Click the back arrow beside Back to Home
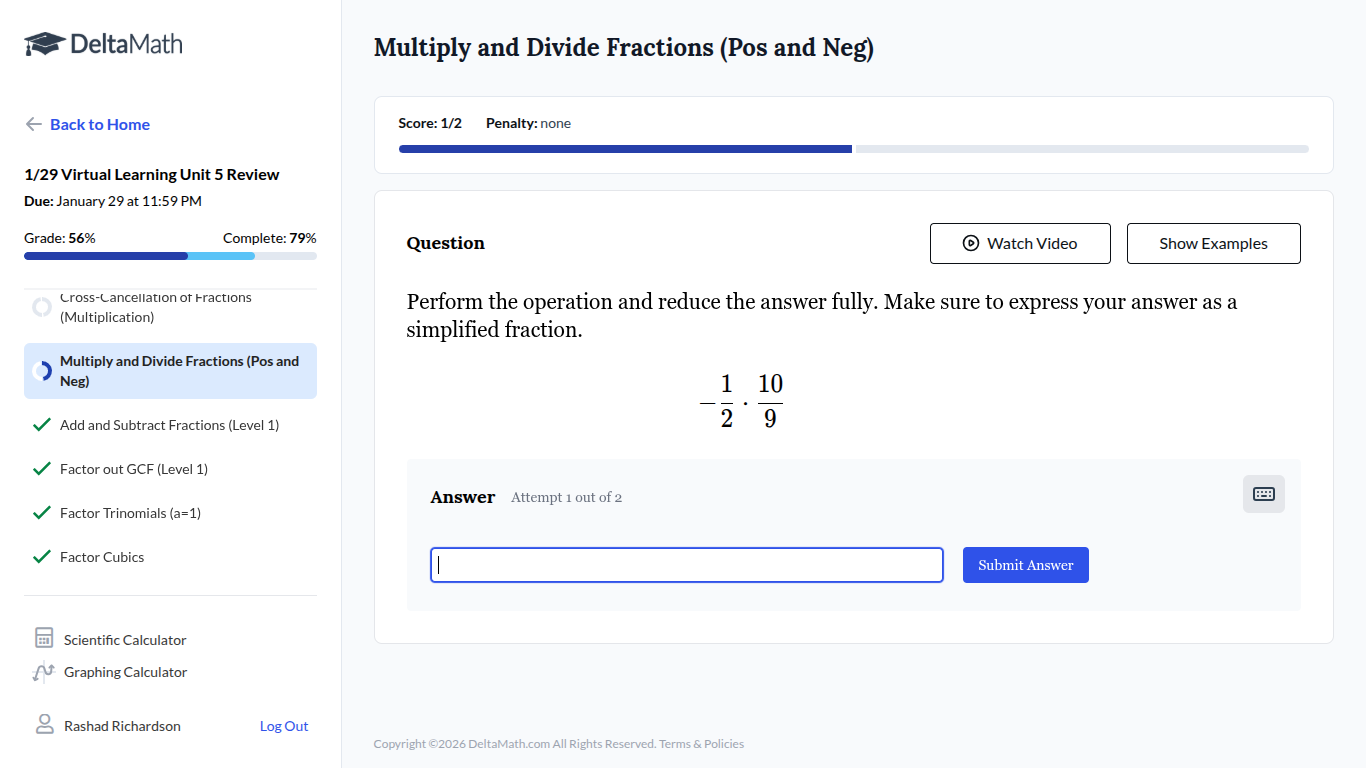This screenshot has width=1366, height=768. 33,123
